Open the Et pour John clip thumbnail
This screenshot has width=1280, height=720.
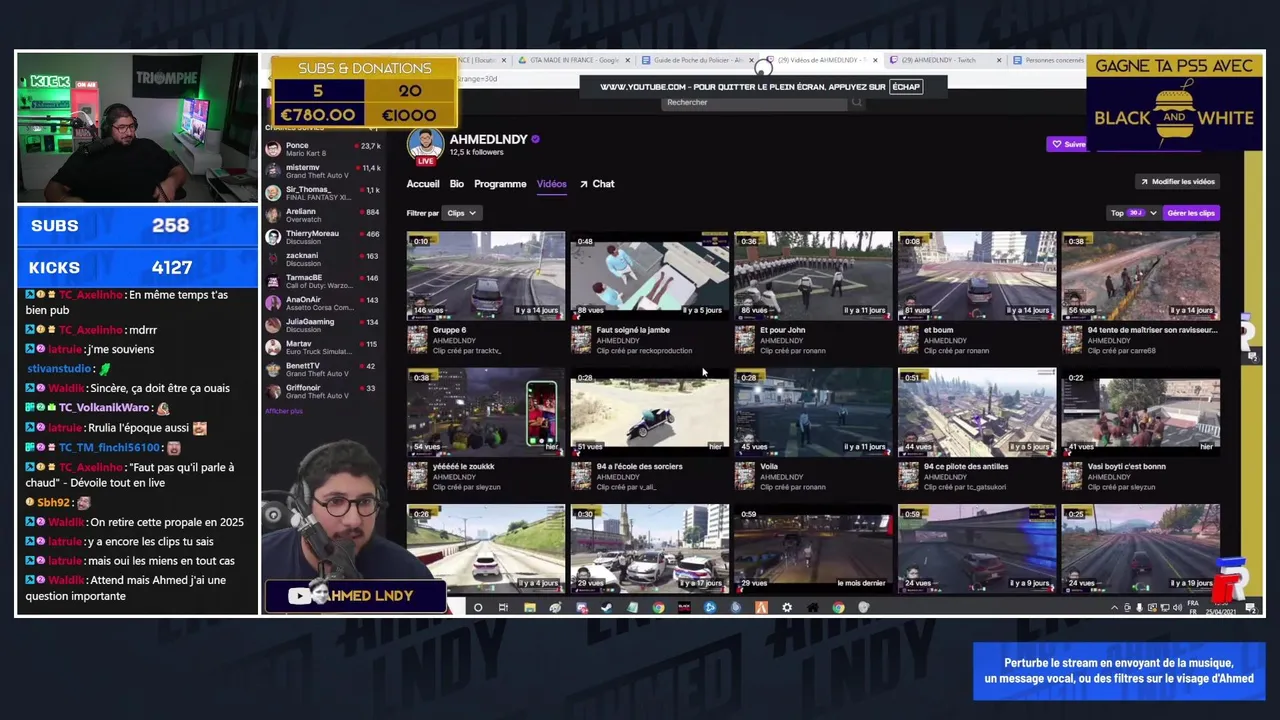[813, 276]
